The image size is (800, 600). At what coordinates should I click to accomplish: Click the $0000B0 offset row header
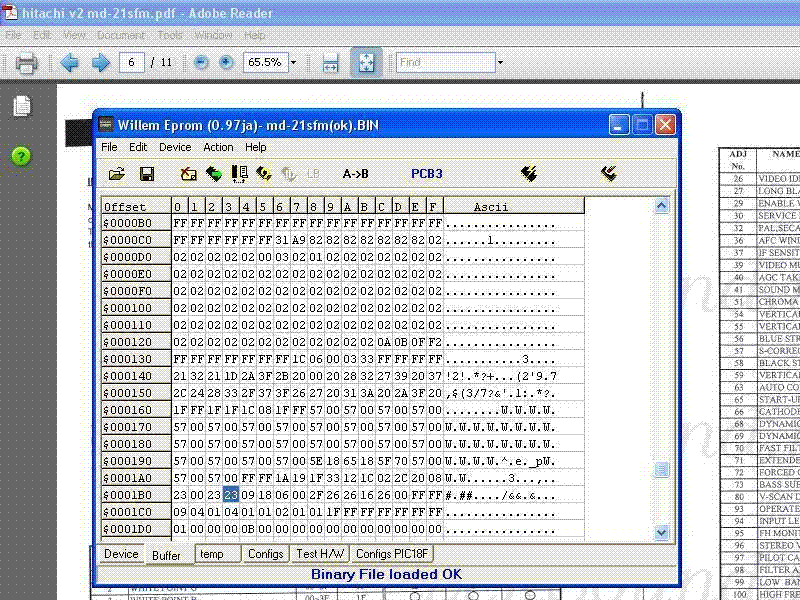click(136, 223)
